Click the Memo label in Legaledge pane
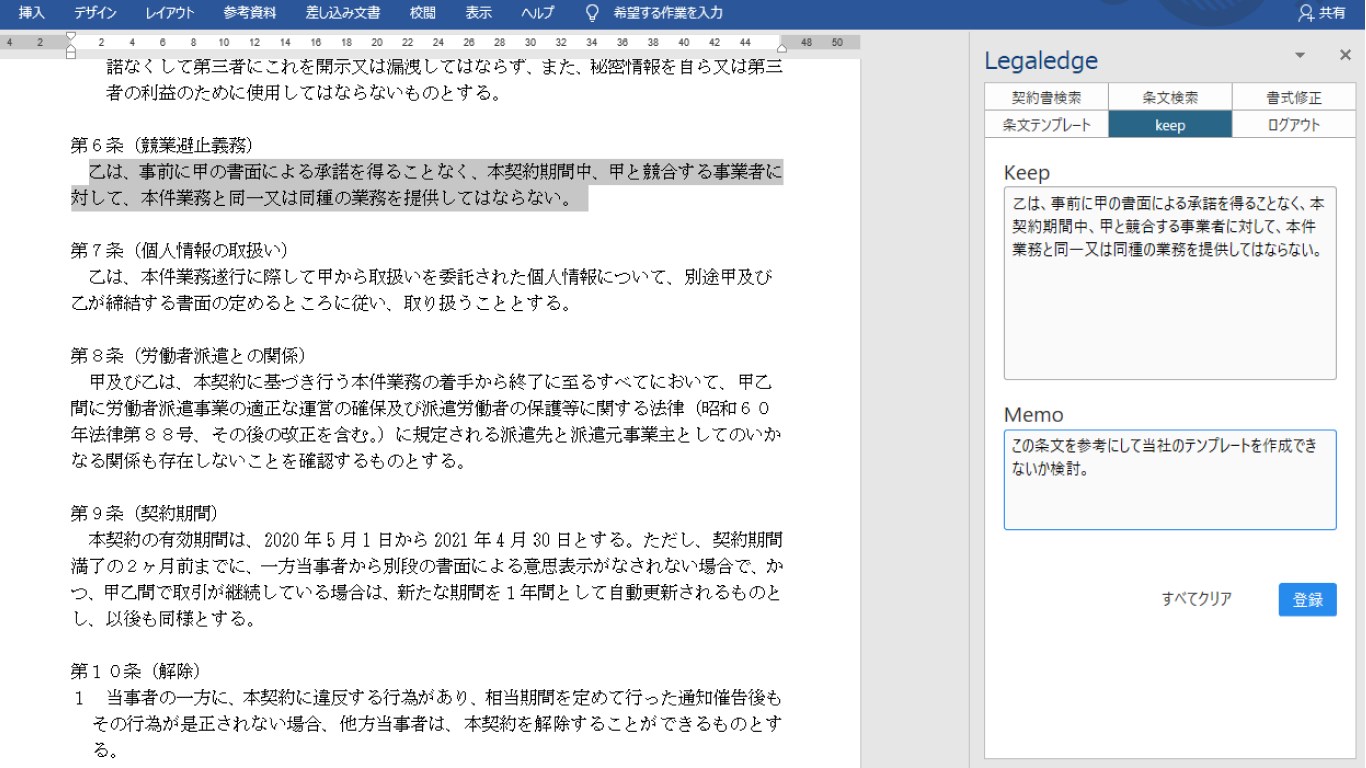 click(1034, 415)
